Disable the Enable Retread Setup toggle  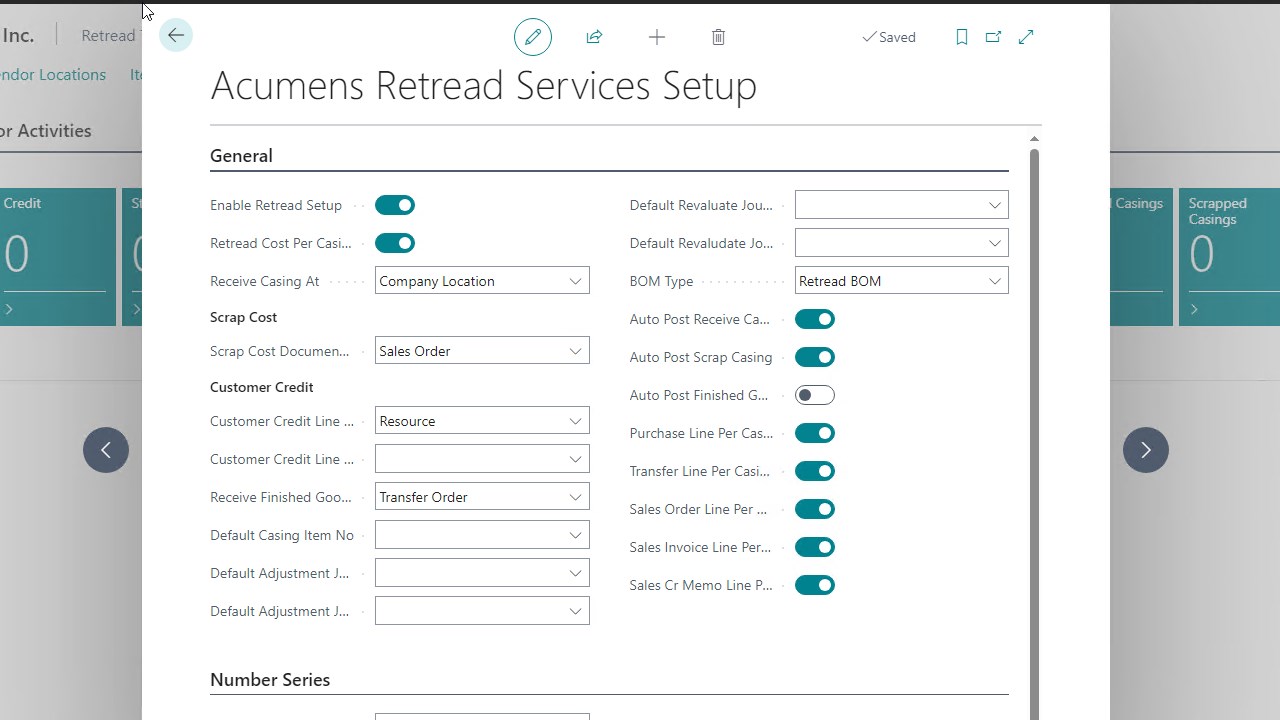click(x=394, y=204)
